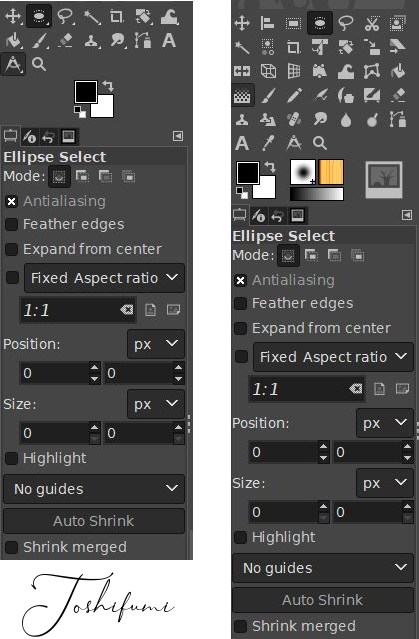Click the orange wood pattern swatch
This screenshot has width=419, height=639.
331,172
